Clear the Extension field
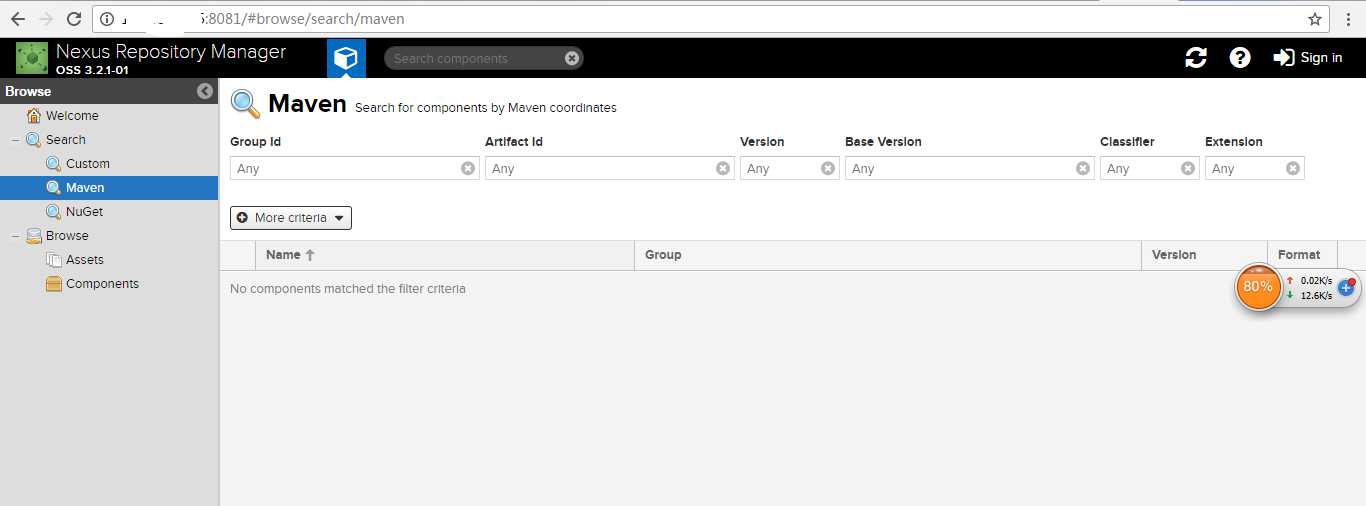Image resolution: width=1366 pixels, height=506 pixels. tap(1293, 168)
